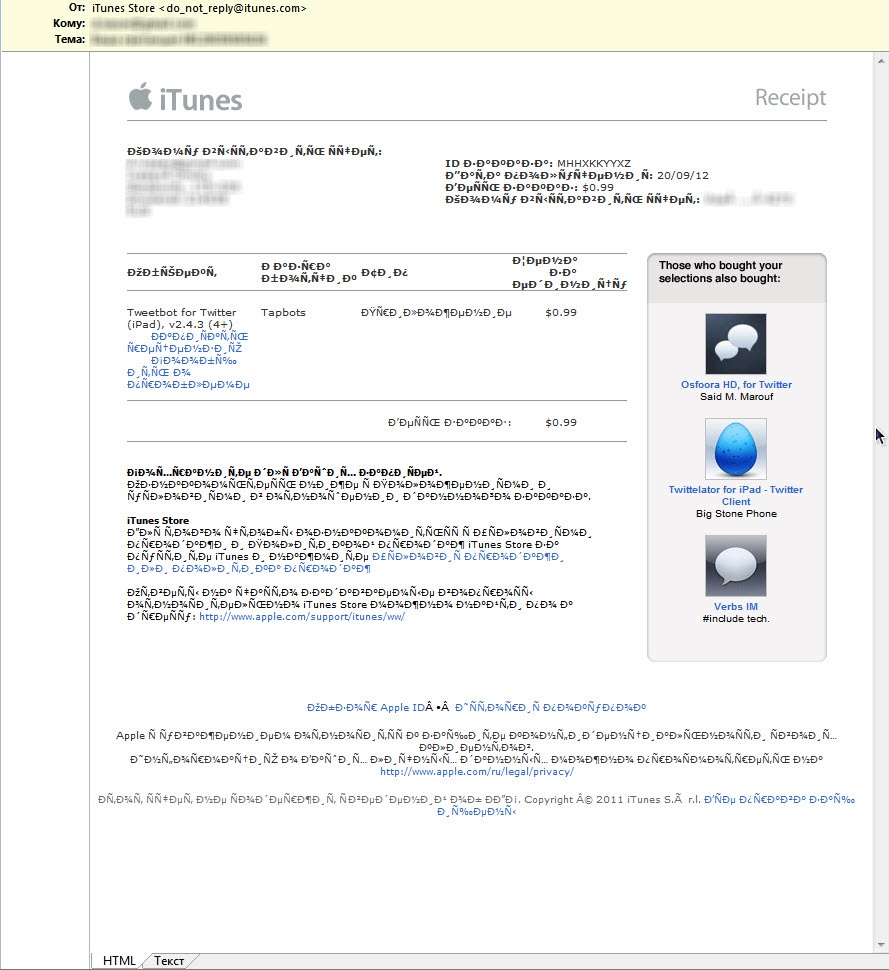Screen dimensions: 889x970
Task: Click the scrollbar down arrow
Action: [x=880, y=945]
